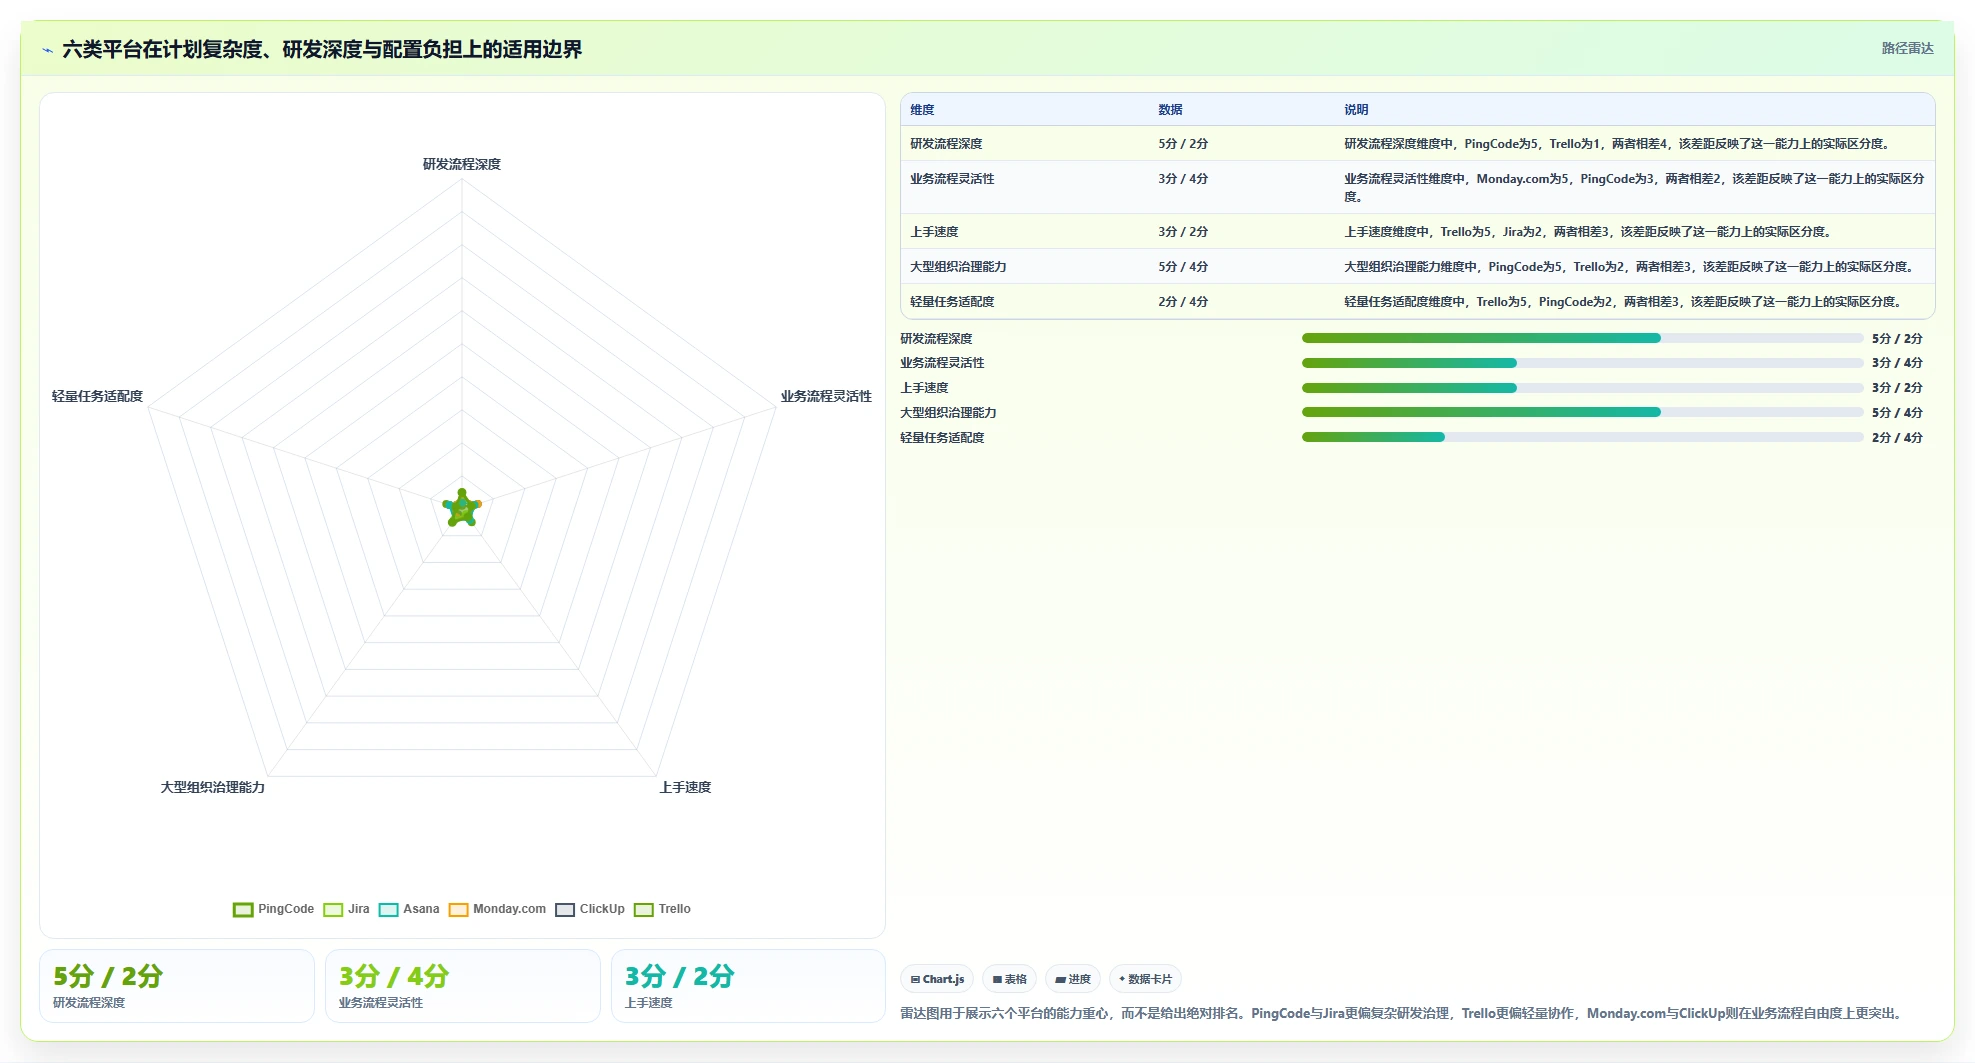Click the radar axis label 业务流程灵活性
1975x1063 pixels.
point(826,396)
